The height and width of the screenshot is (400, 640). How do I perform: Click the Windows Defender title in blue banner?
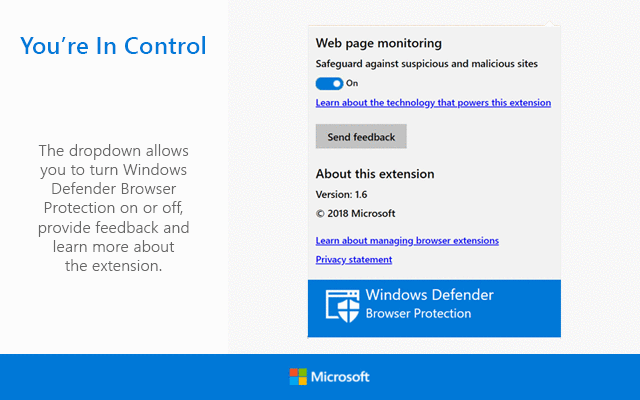point(429,295)
